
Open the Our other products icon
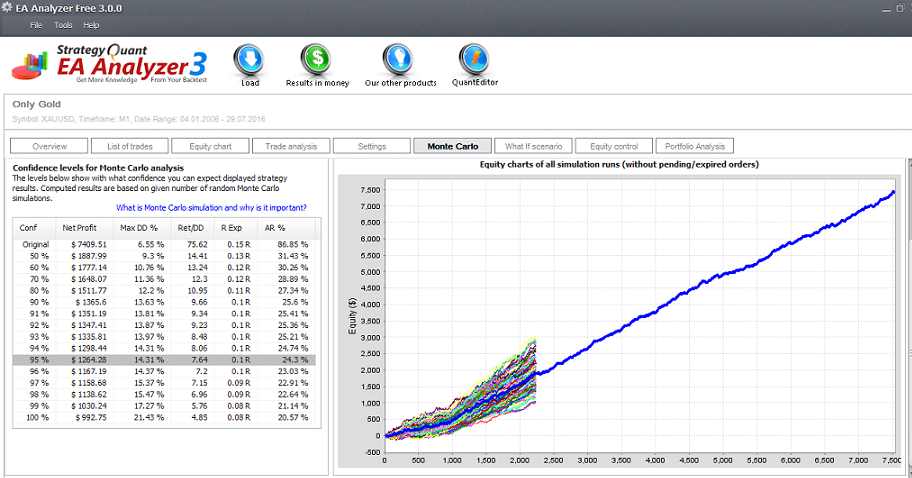[400, 60]
